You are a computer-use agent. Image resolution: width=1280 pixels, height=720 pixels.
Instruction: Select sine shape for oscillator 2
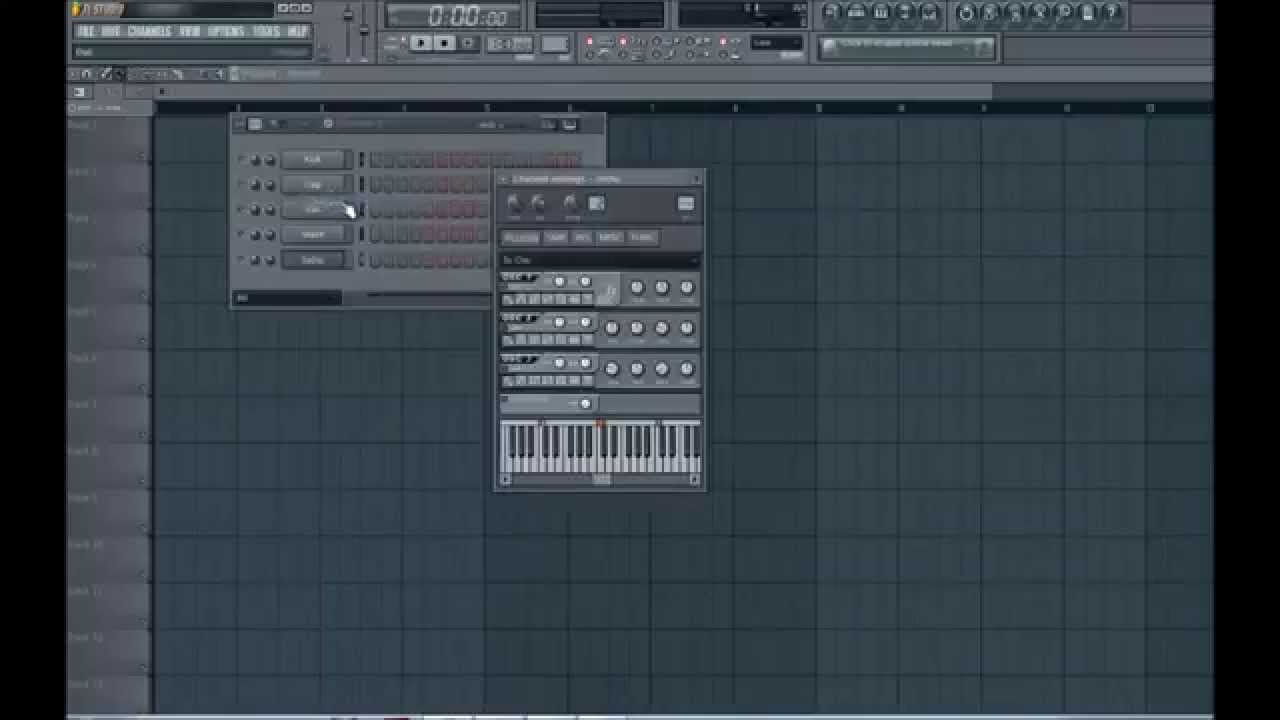pyautogui.click(x=509, y=340)
